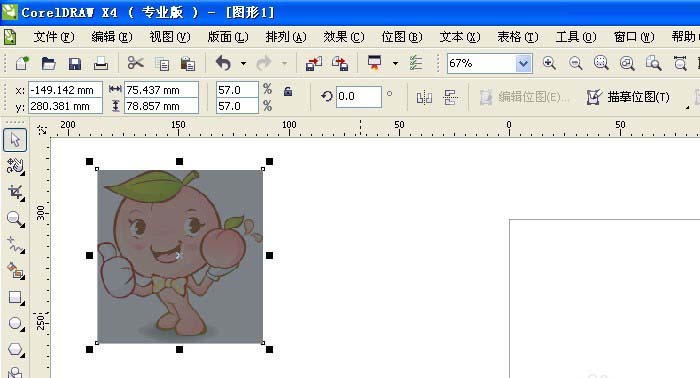Open the 窗口(W) menu
This screenshot has width=700, height=378.
coord(634,37)
